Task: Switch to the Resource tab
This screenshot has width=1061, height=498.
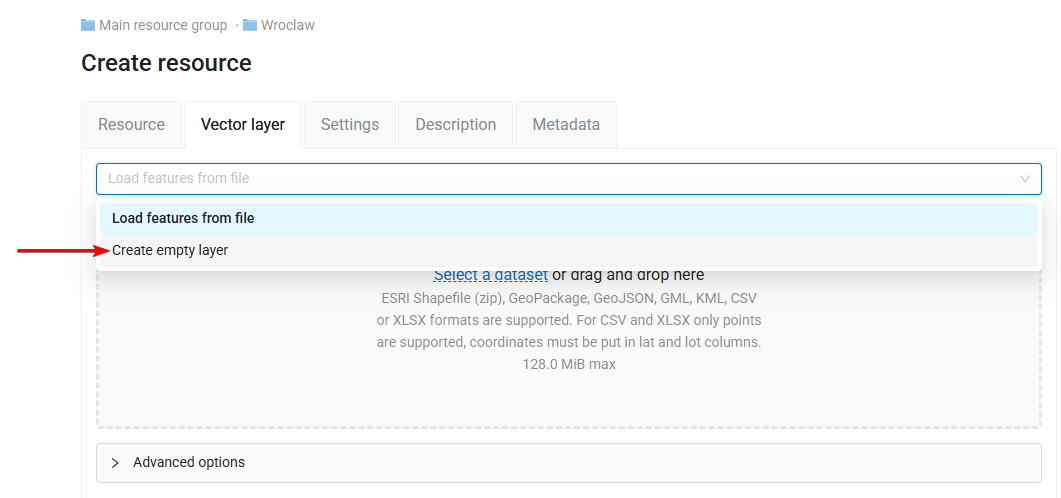Action: (x=131, y=125)
